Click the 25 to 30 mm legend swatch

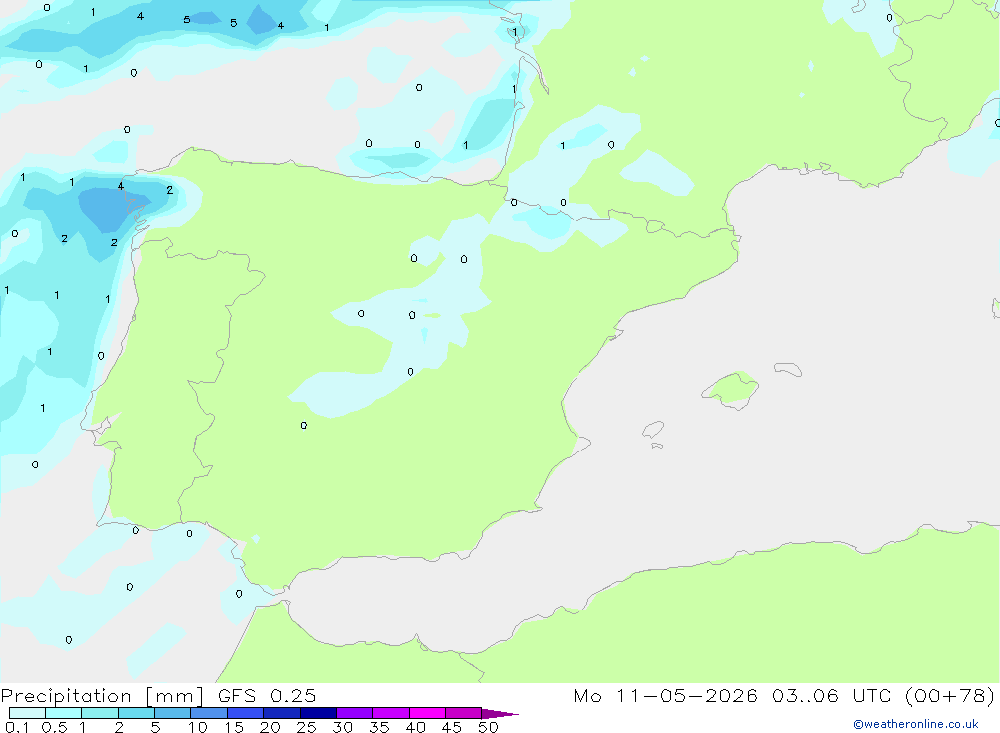(318, 713)
